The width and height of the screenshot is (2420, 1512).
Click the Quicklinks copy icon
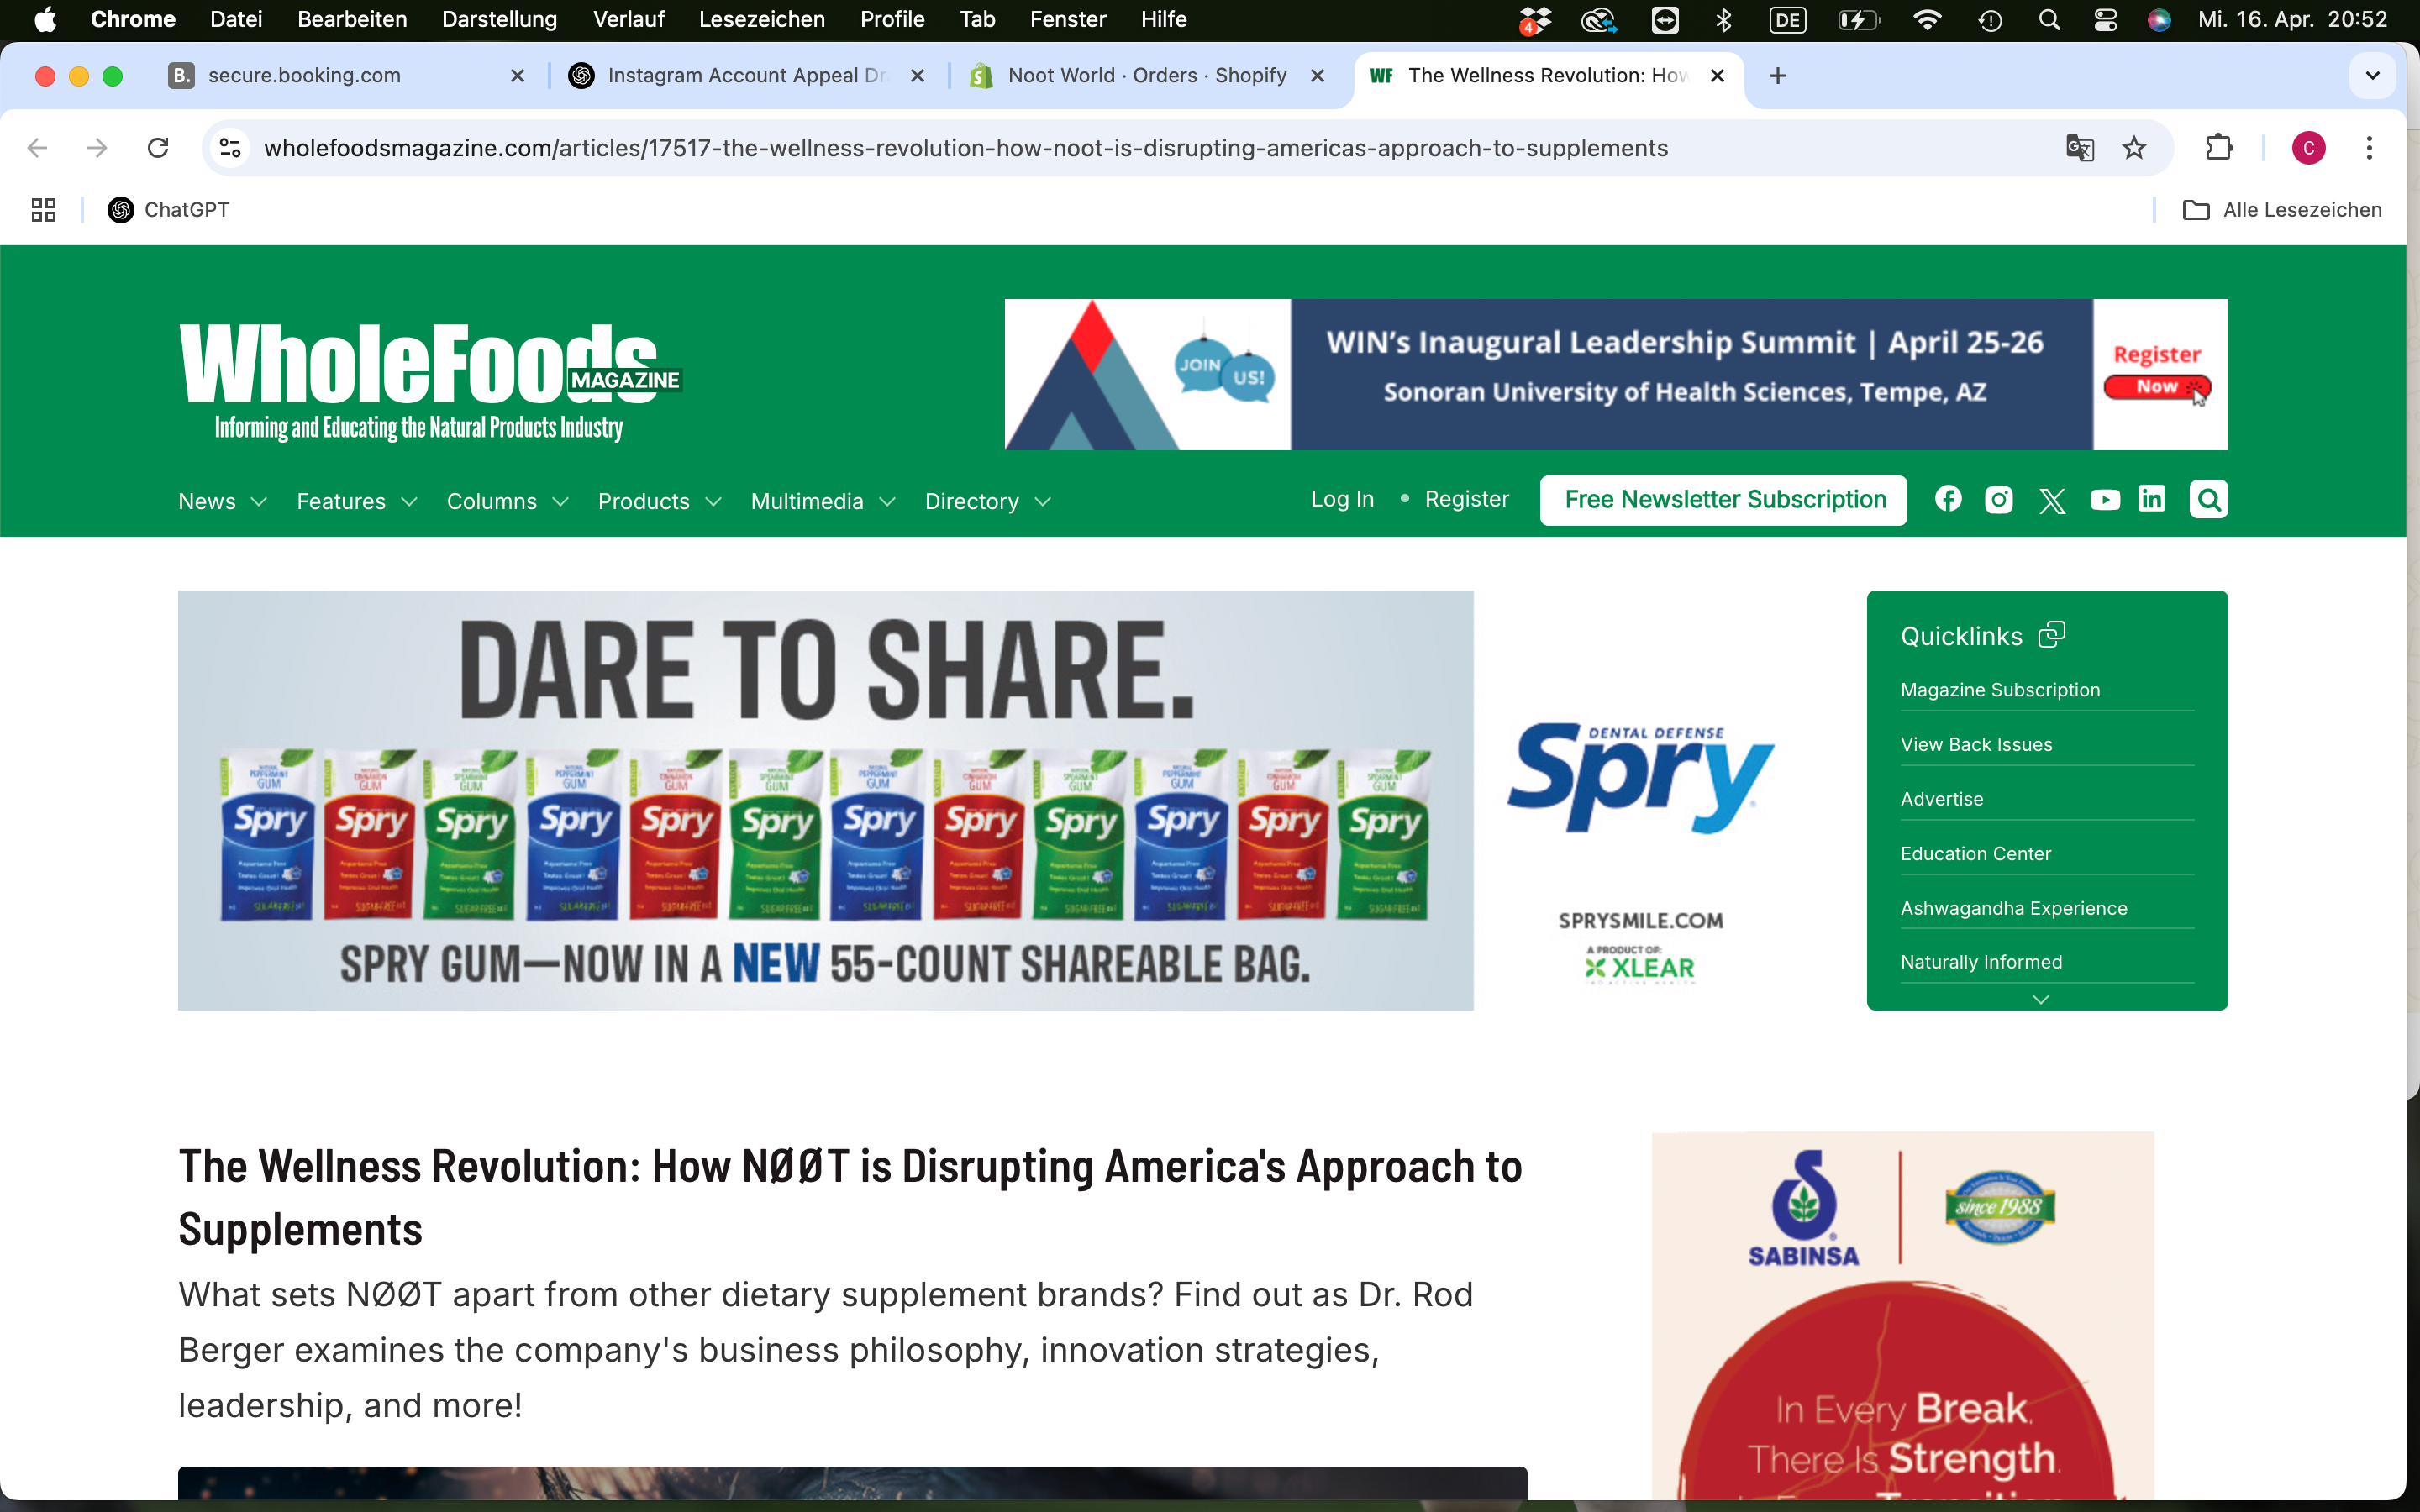tap(2051, 634)
